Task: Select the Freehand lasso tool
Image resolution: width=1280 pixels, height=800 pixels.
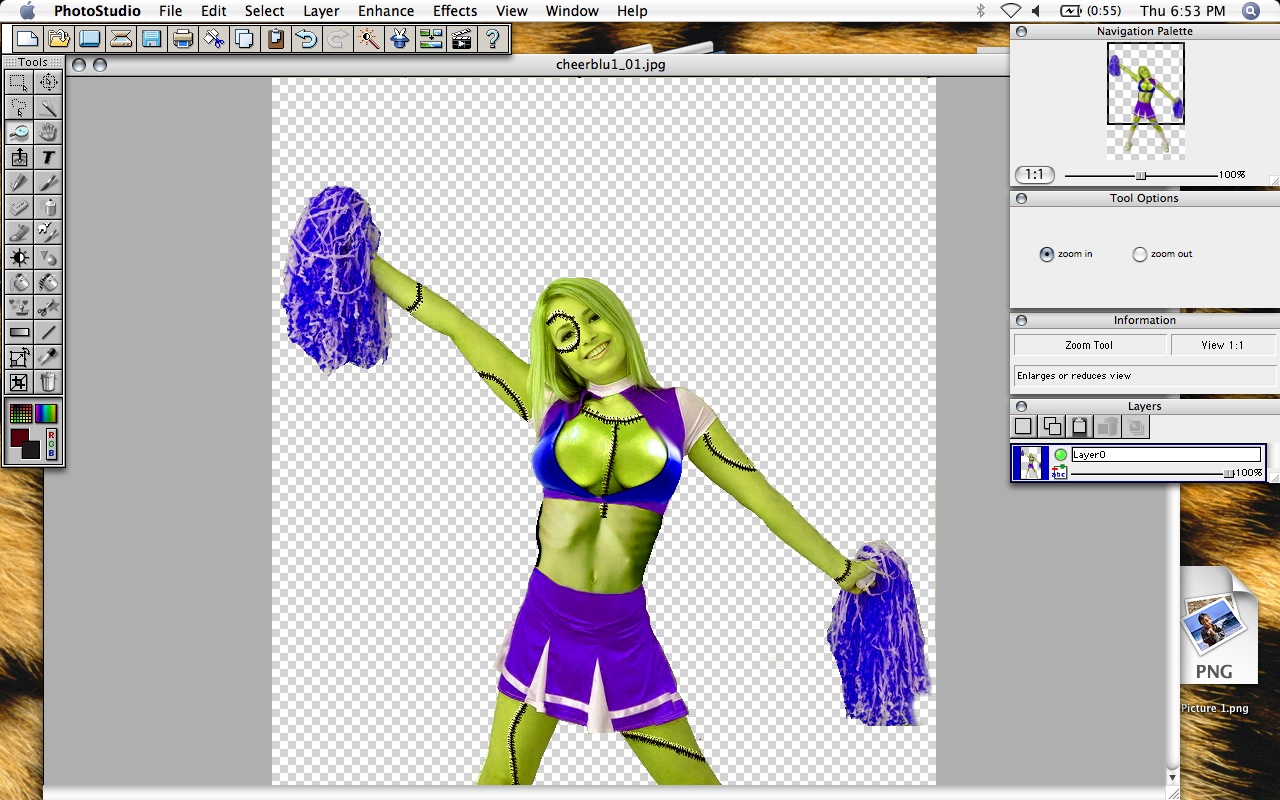Action: [19, 107]
